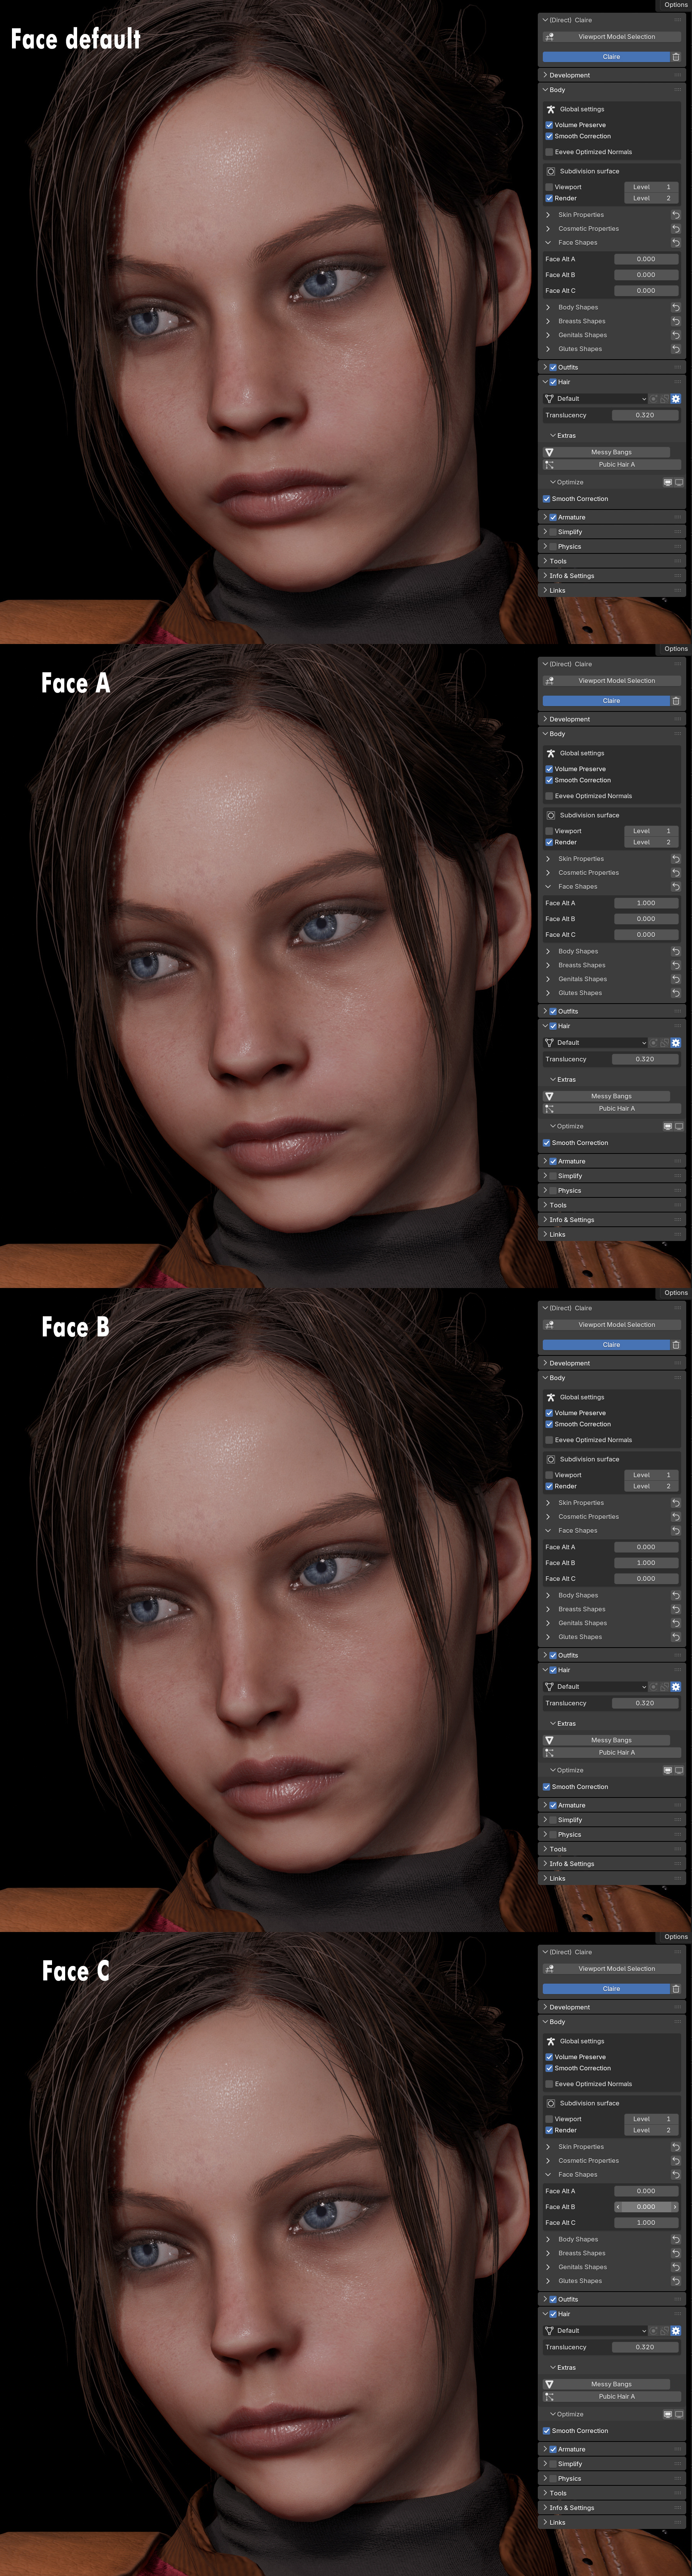Viewport: 692px width, 2576px height.
Task: Open the Options menu above Face C panel
Action: [676, 1937]
